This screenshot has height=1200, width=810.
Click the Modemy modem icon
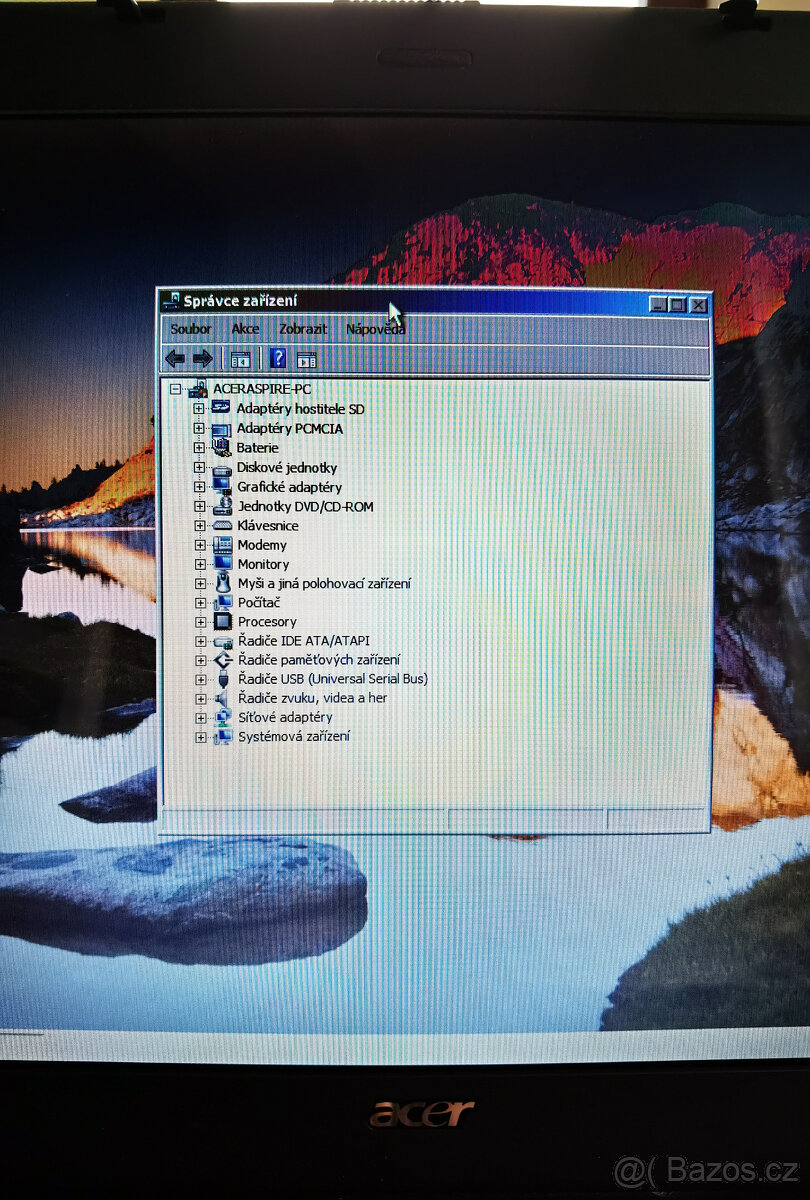221,544
